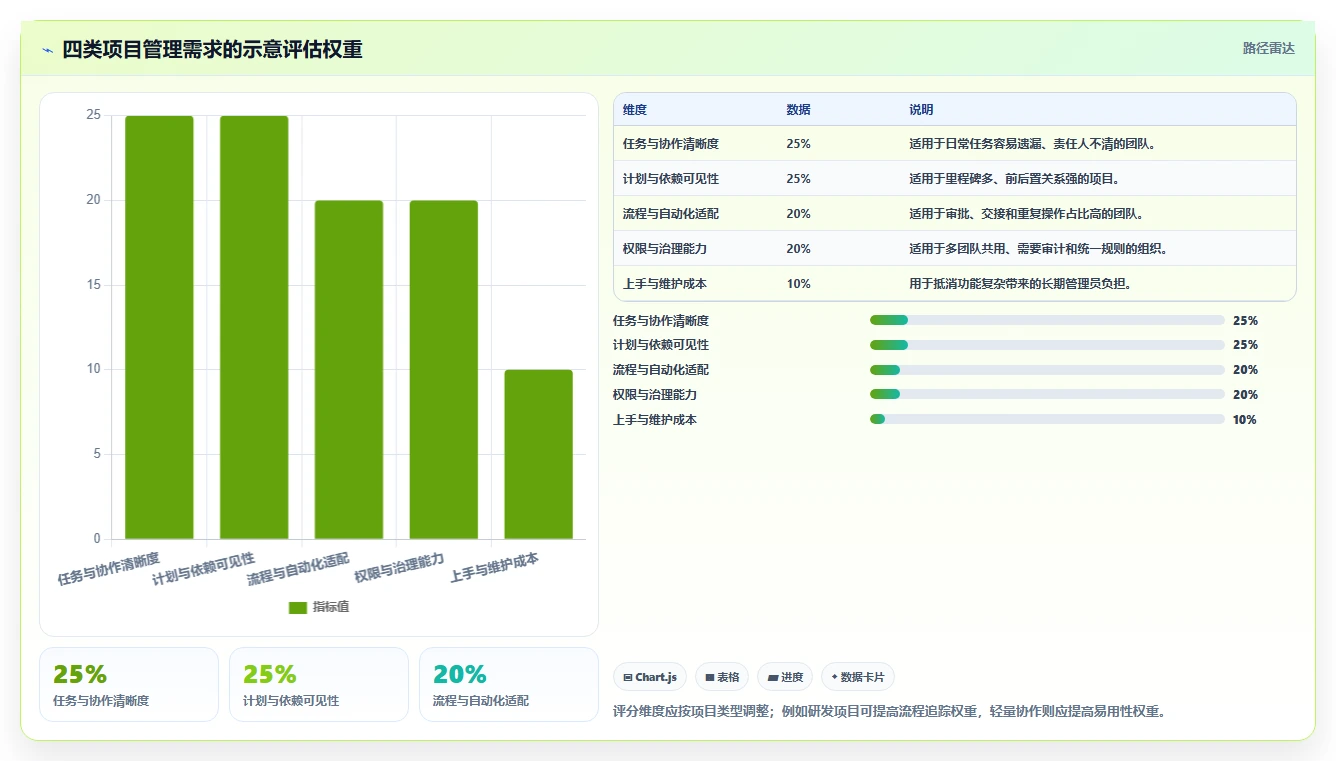1336x761 pixels.
Task: Select table cell 流程与自动化适配
Action: click(x=671, y=214)
